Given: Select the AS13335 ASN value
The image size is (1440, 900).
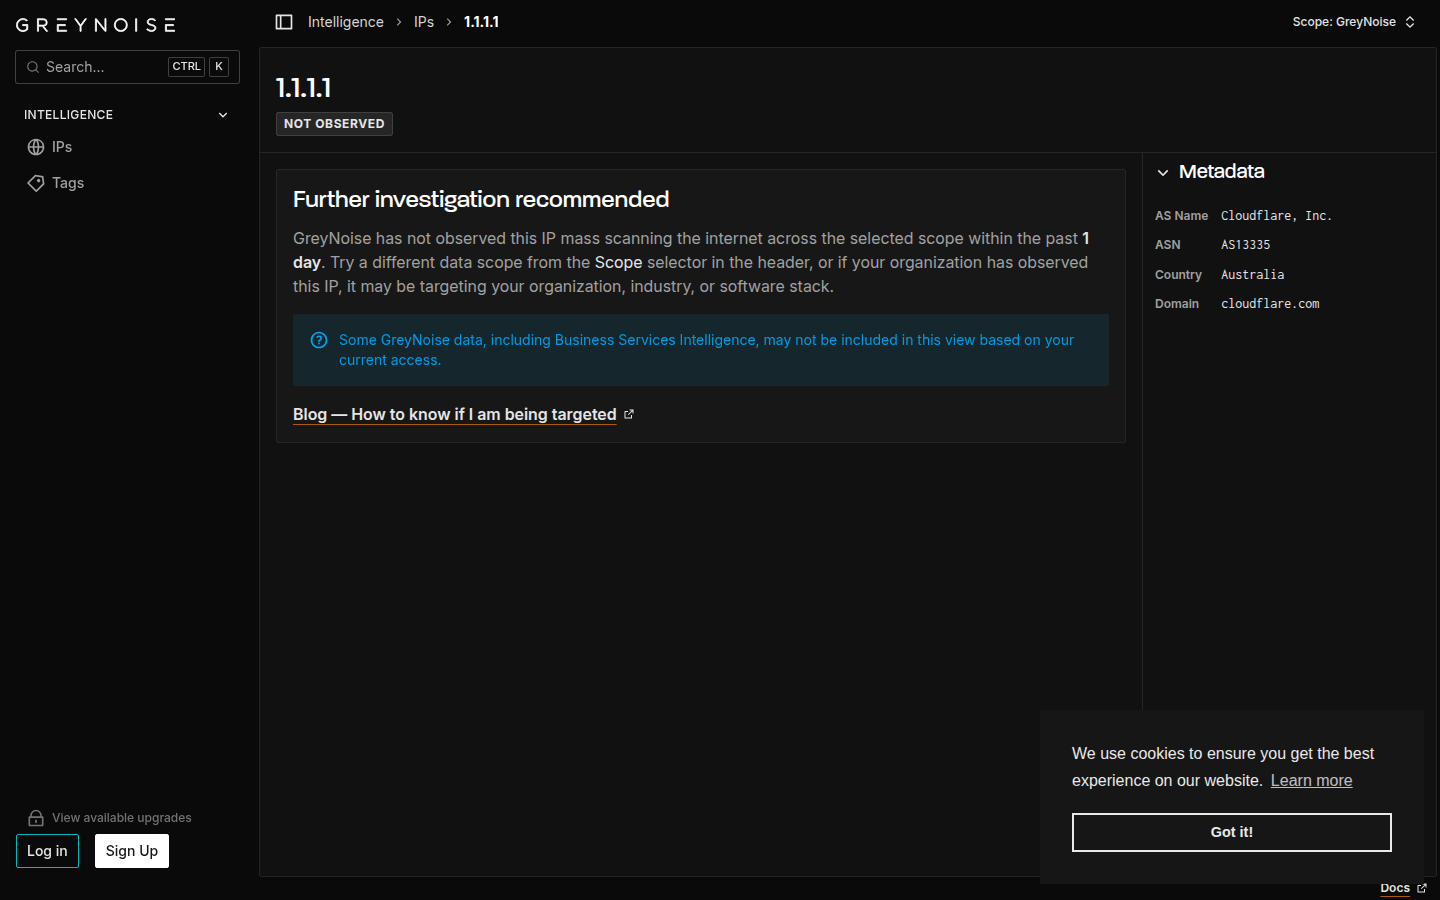Looking at the screenshot, I should click(x=1246, y=245).
